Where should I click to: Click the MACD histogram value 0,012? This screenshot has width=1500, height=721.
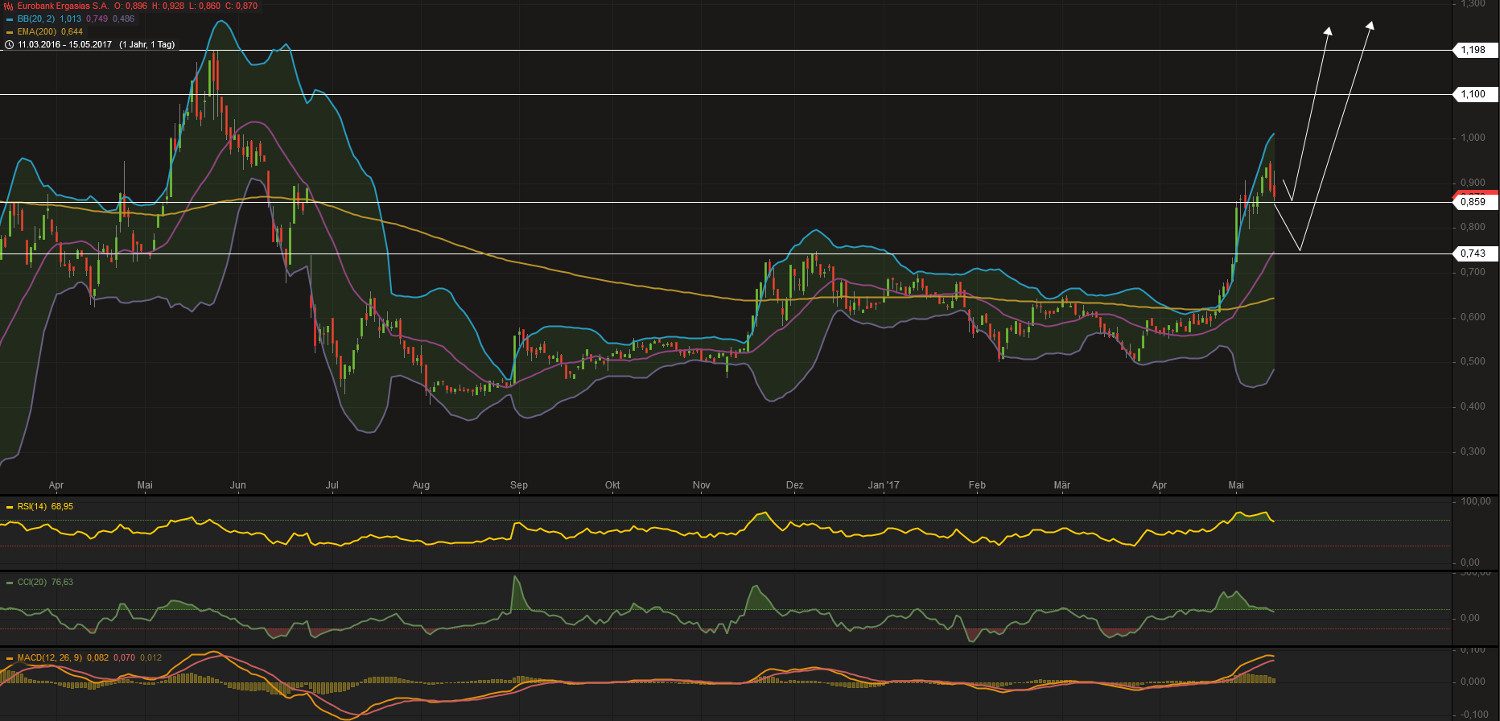[152, 658]
